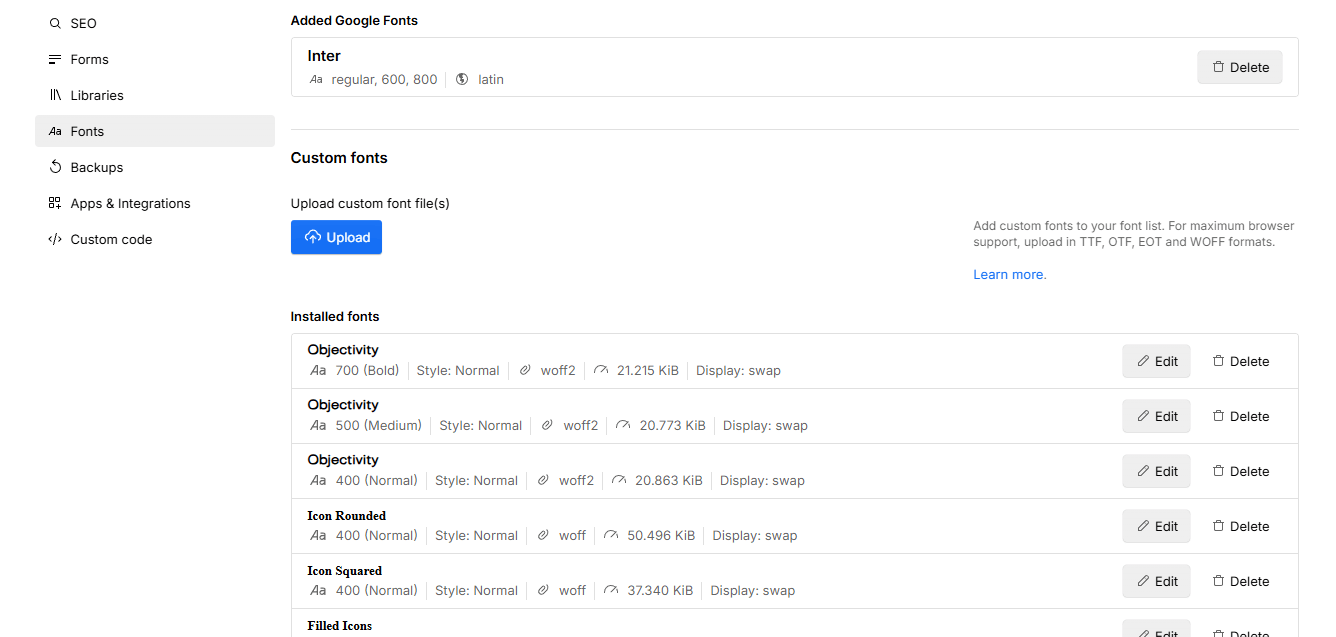
Task: Go to Libraries in the sidebar
Action: [x=155, y=95]
